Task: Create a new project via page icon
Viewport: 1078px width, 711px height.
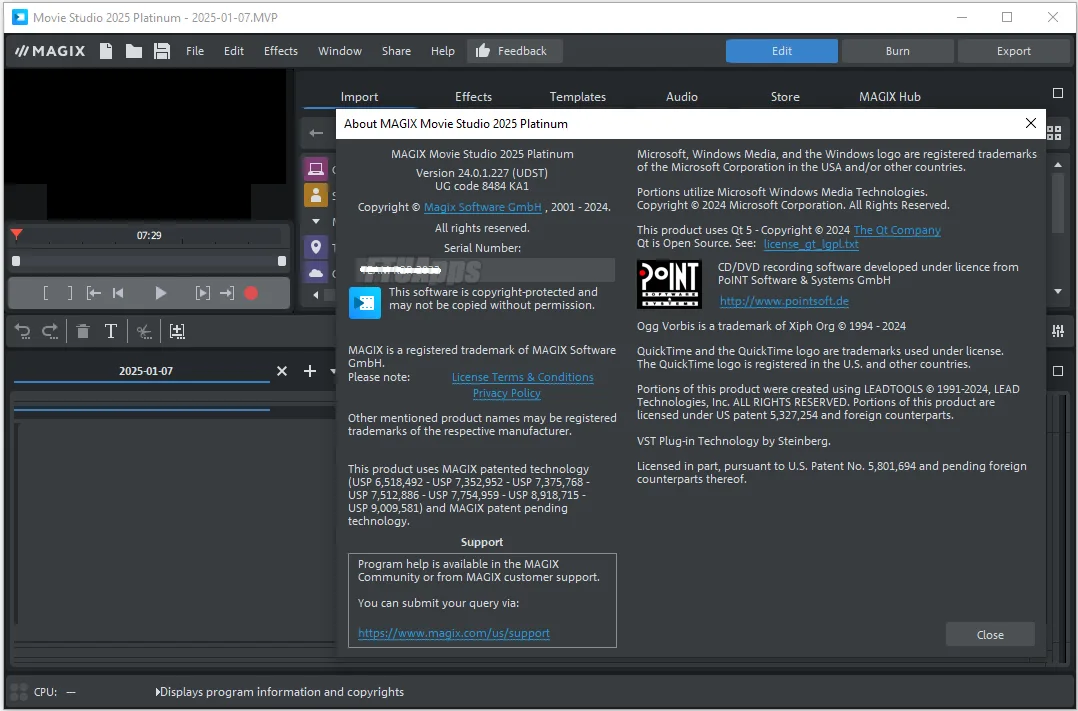Action: 106,51
